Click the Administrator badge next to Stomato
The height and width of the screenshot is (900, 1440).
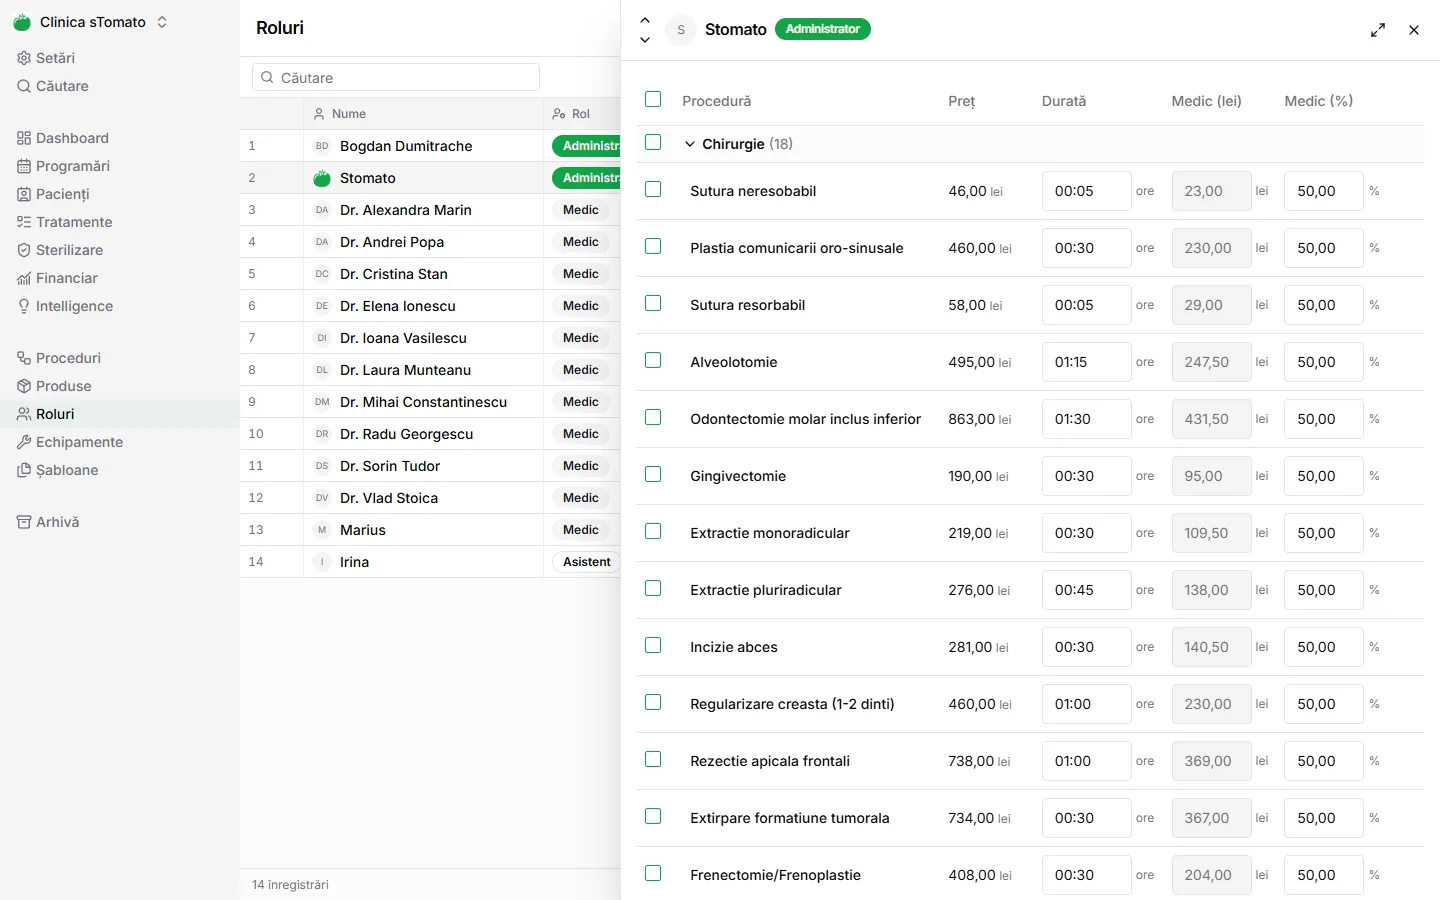(x=822, y=29)
